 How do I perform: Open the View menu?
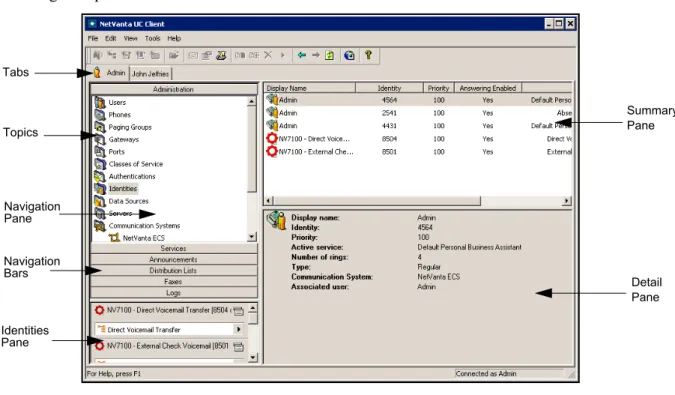point(130,38)
